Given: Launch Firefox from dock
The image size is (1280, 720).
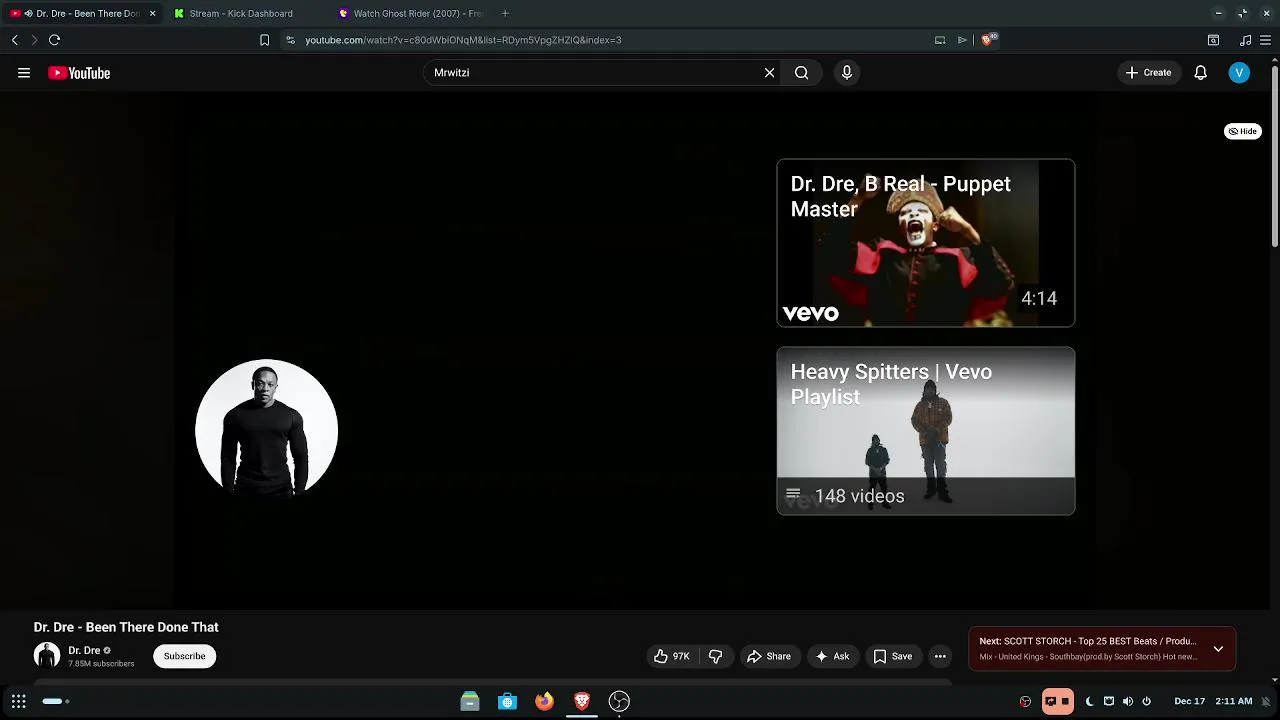Looking at the screenshot, I should click(544, 701).
